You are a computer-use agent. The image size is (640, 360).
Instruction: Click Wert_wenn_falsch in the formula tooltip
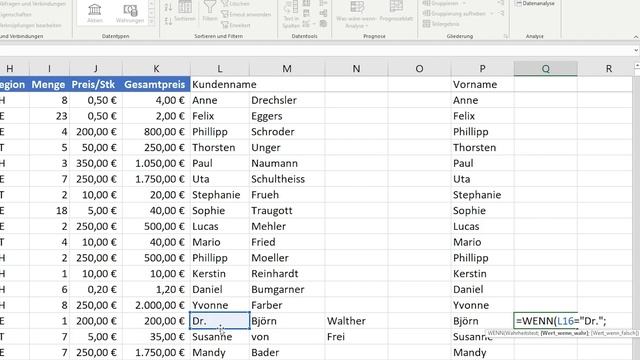pos(613,333)
